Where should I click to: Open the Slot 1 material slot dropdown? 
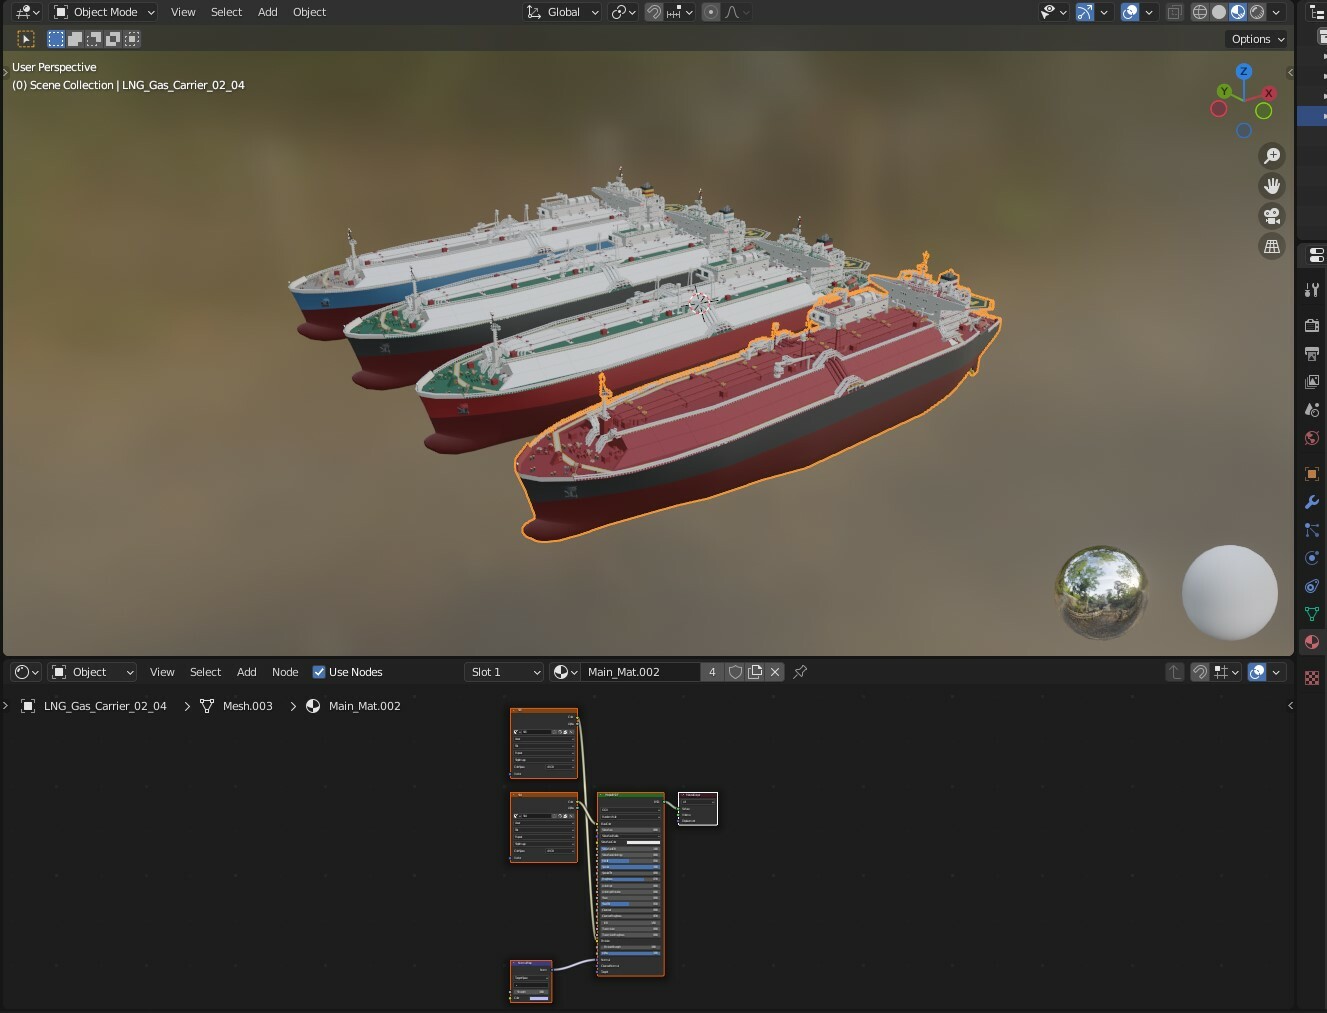pyautogui.click(x=503, y=671)
